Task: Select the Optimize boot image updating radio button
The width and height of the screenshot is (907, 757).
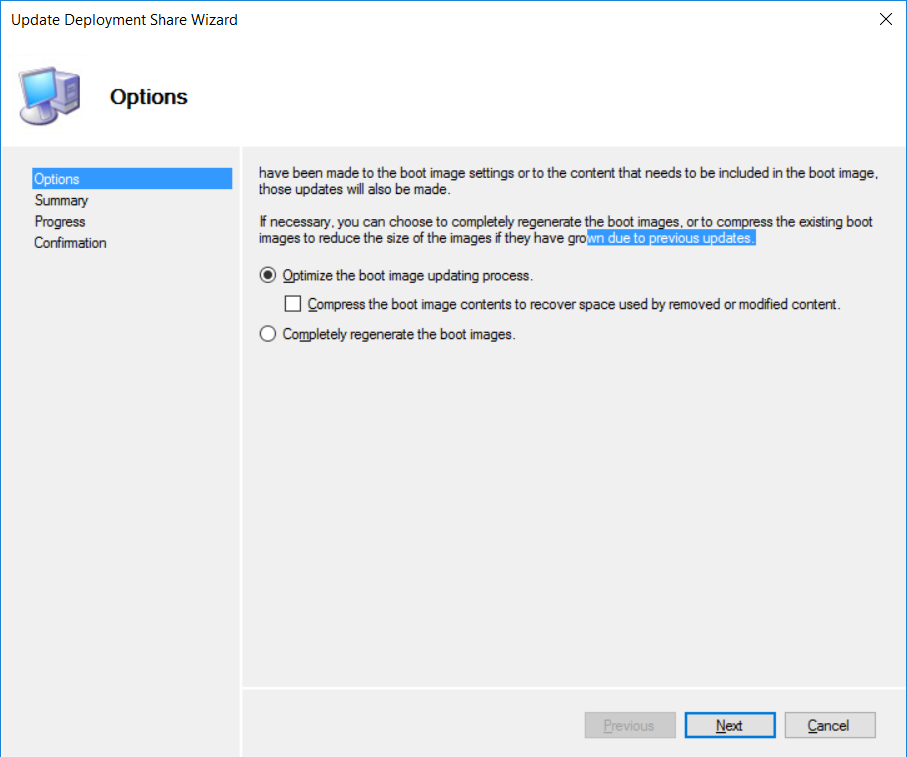Action: coord(267,275)
